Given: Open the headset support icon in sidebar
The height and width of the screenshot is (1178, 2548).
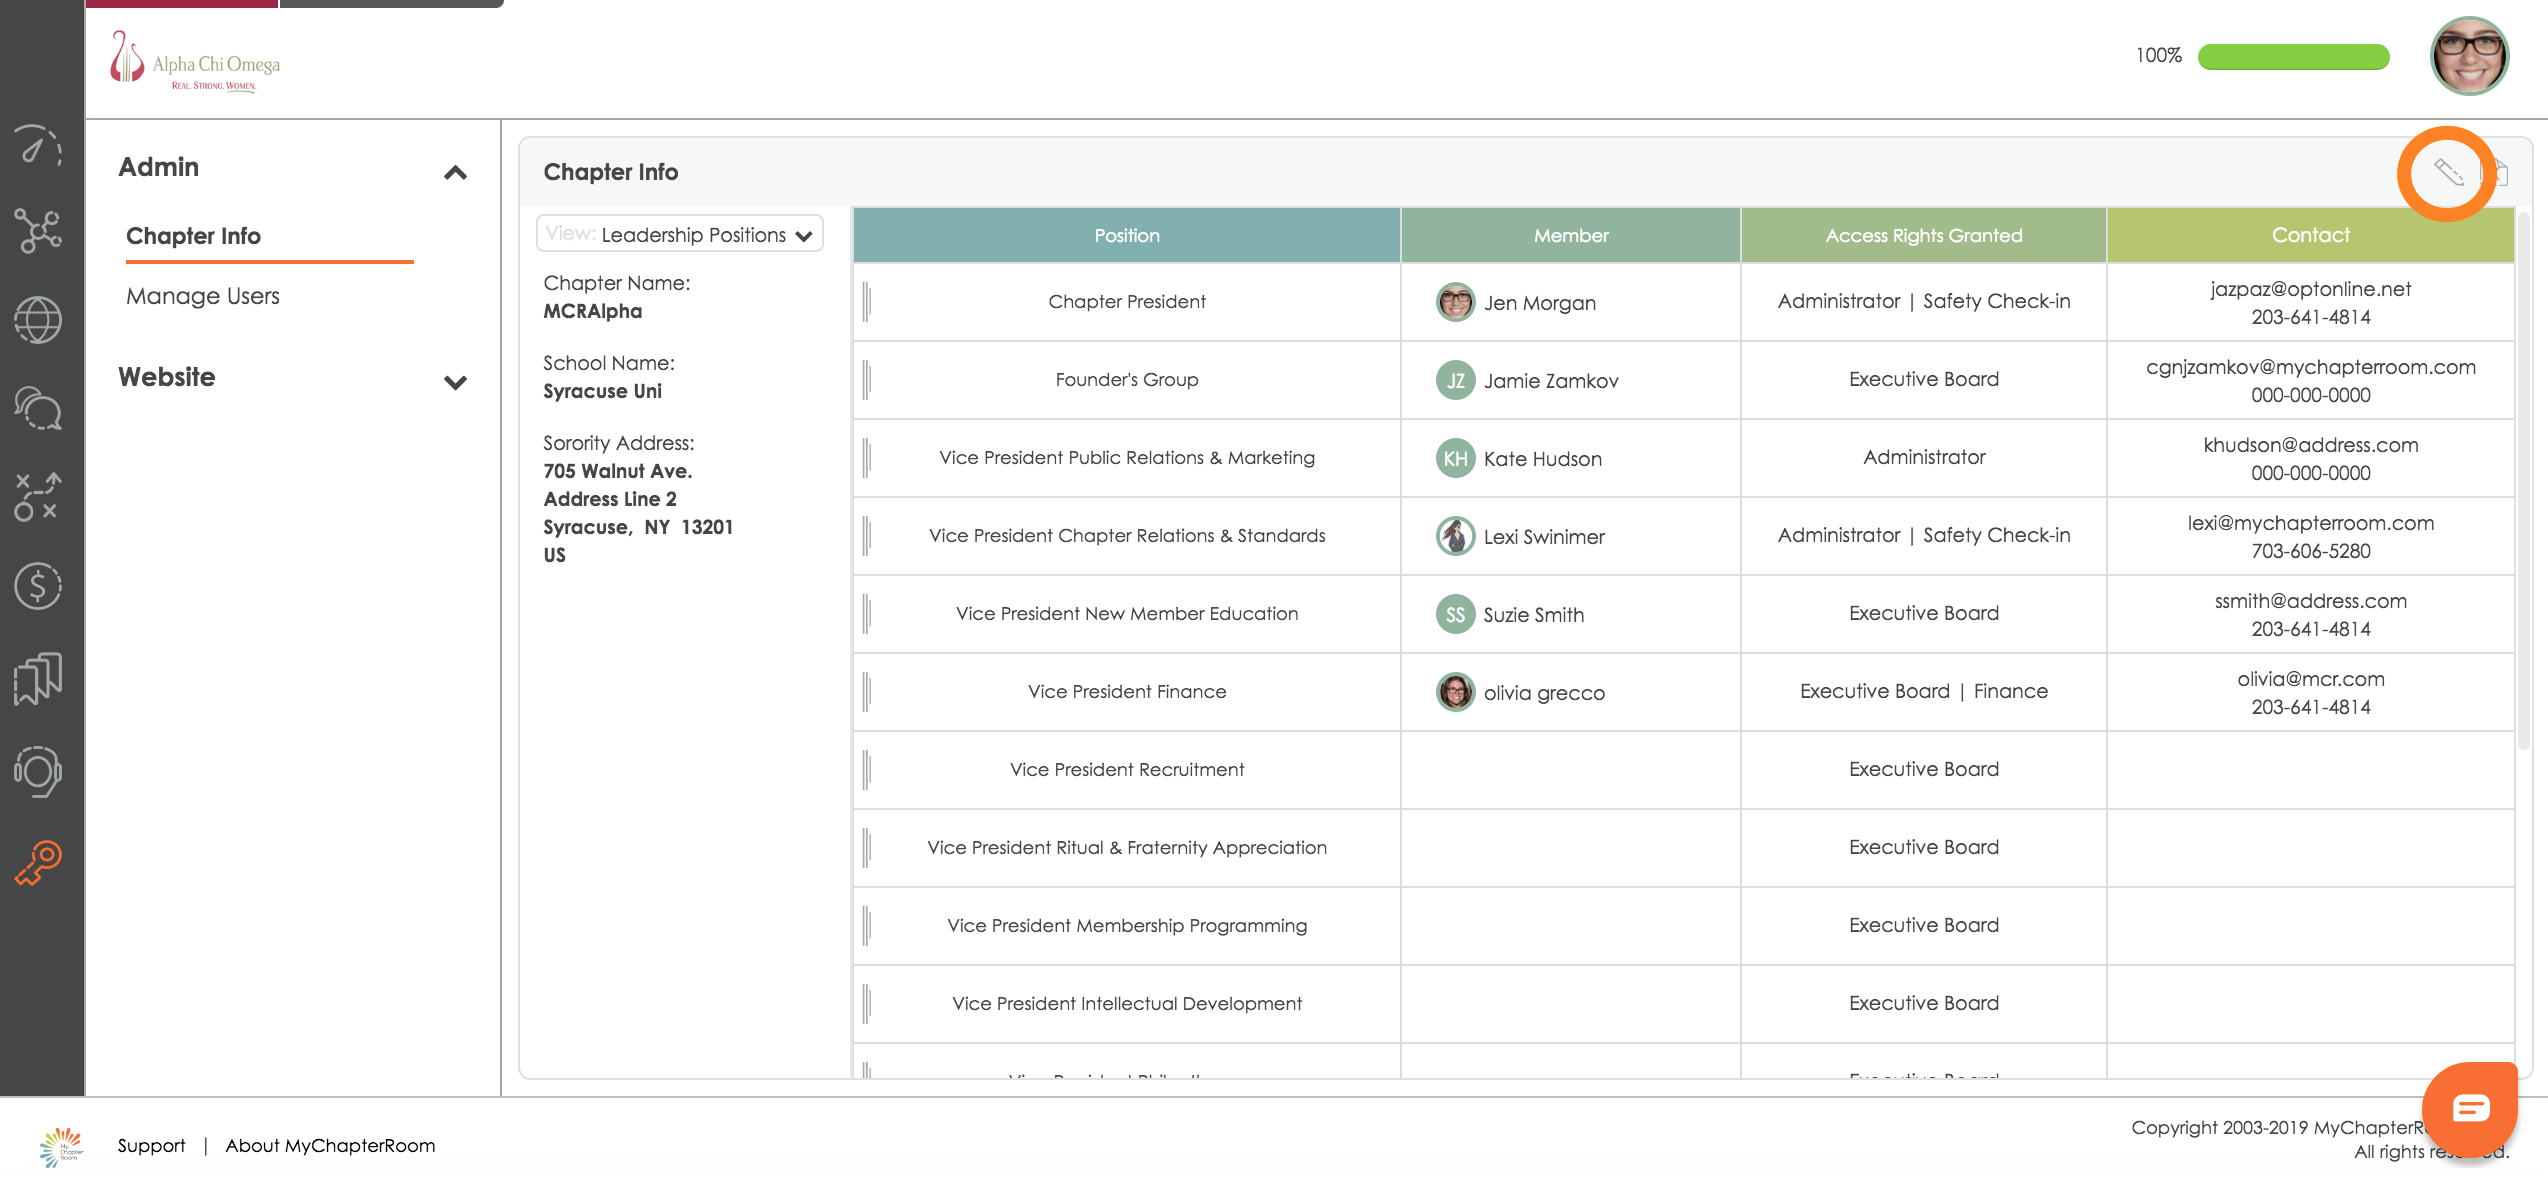Looking at the screenshot, I should pyautogui.click(x=38, y=771).
